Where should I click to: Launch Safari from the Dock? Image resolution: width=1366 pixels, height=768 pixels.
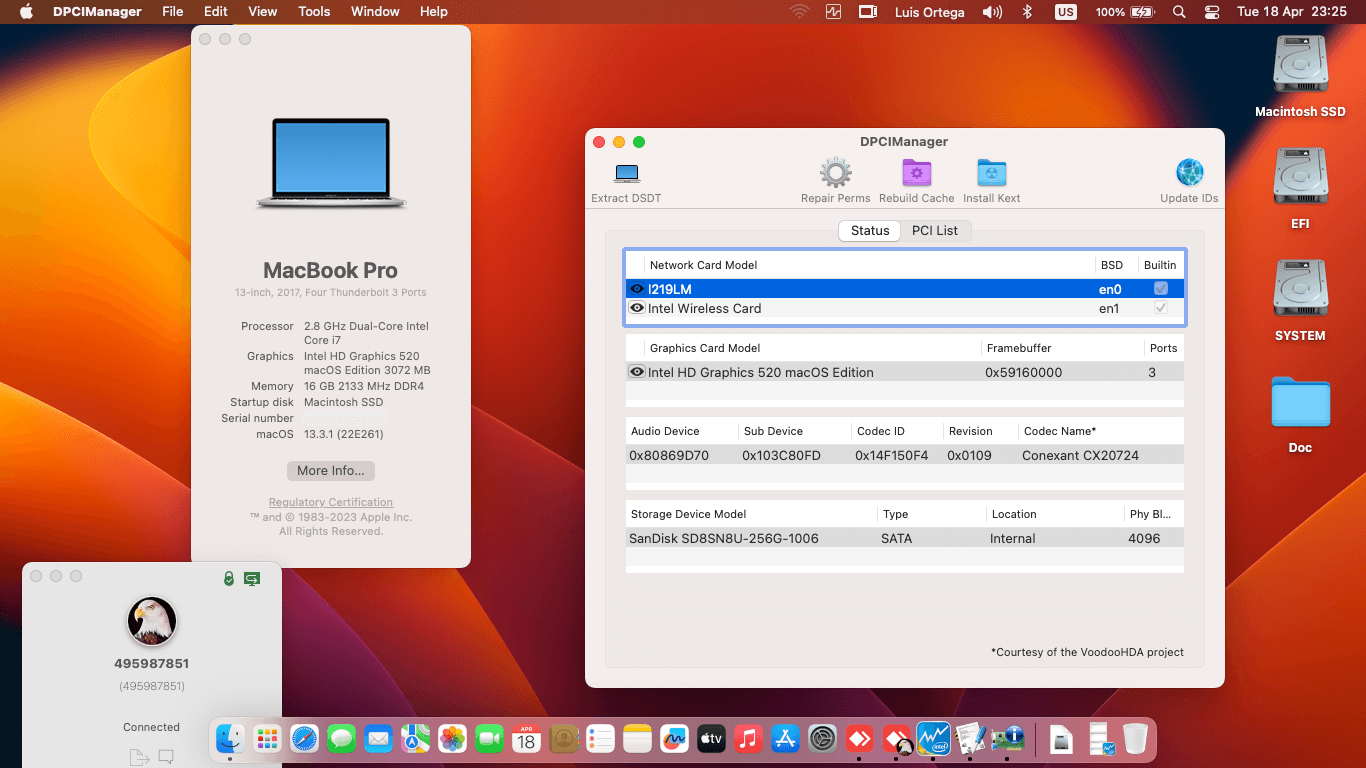[x=305, y=739]
